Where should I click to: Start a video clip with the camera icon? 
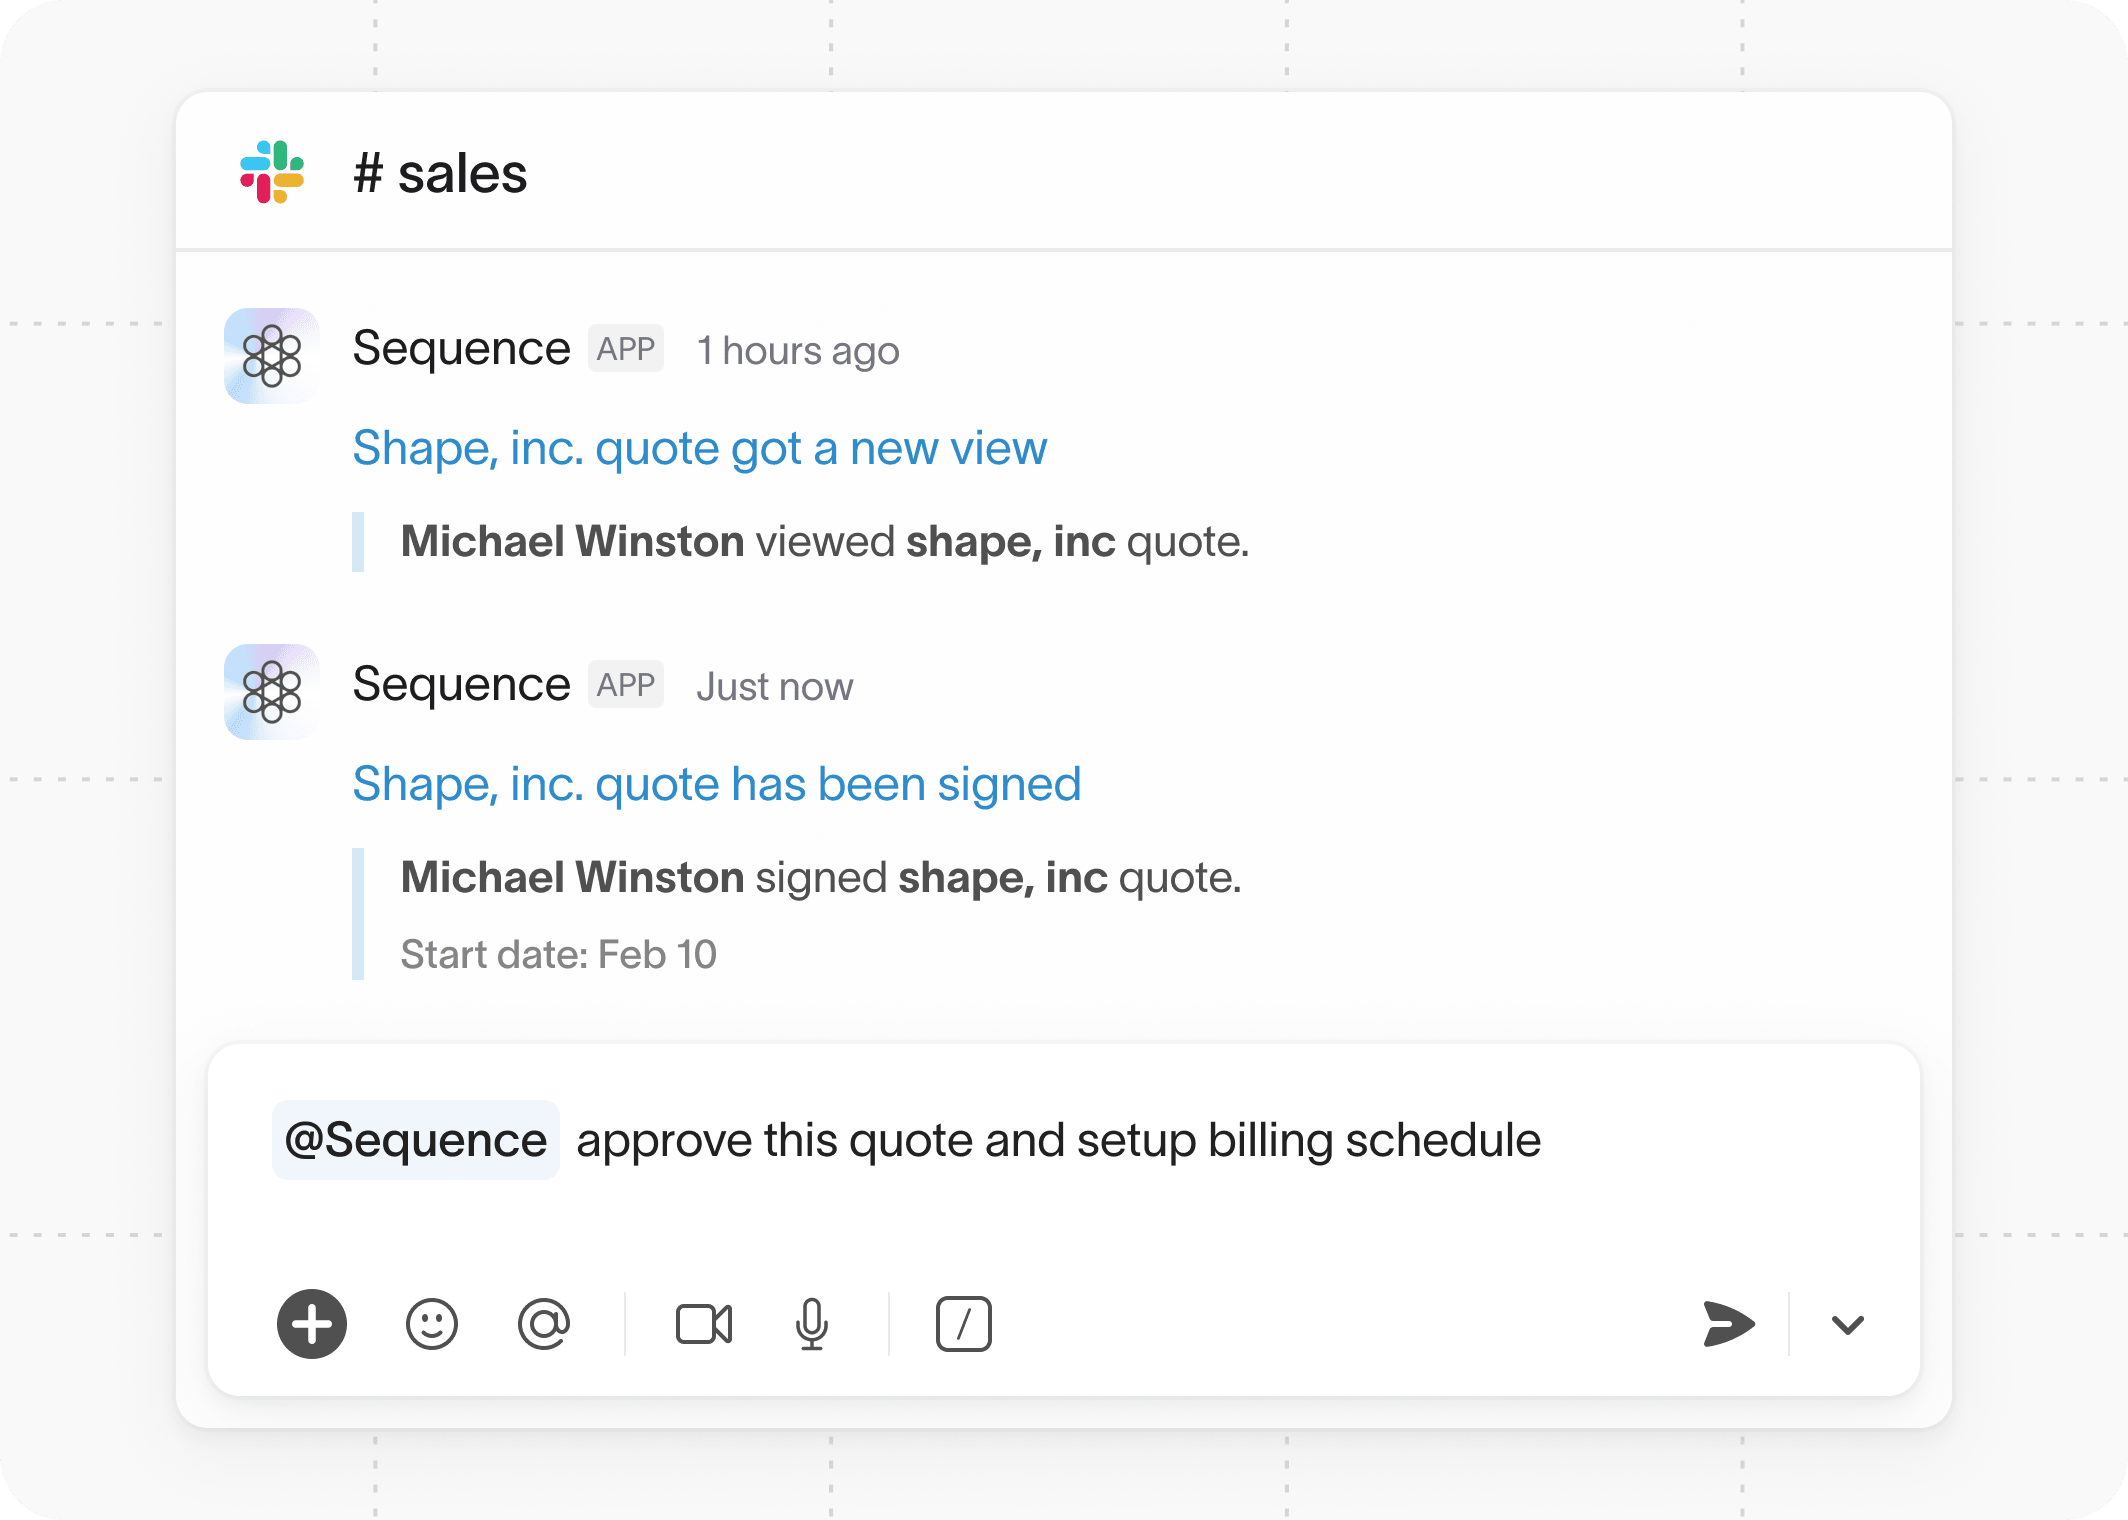(704, 1325)
